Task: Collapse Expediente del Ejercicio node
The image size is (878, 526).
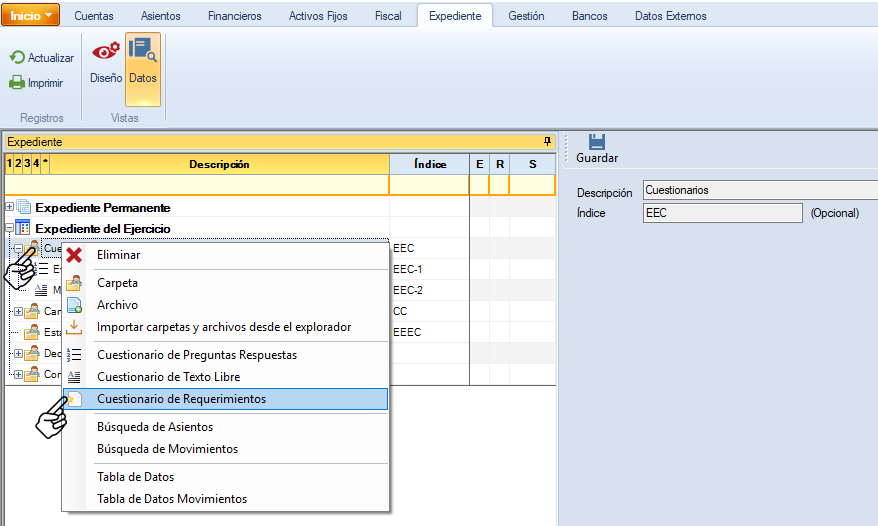Action: (10, 228)
